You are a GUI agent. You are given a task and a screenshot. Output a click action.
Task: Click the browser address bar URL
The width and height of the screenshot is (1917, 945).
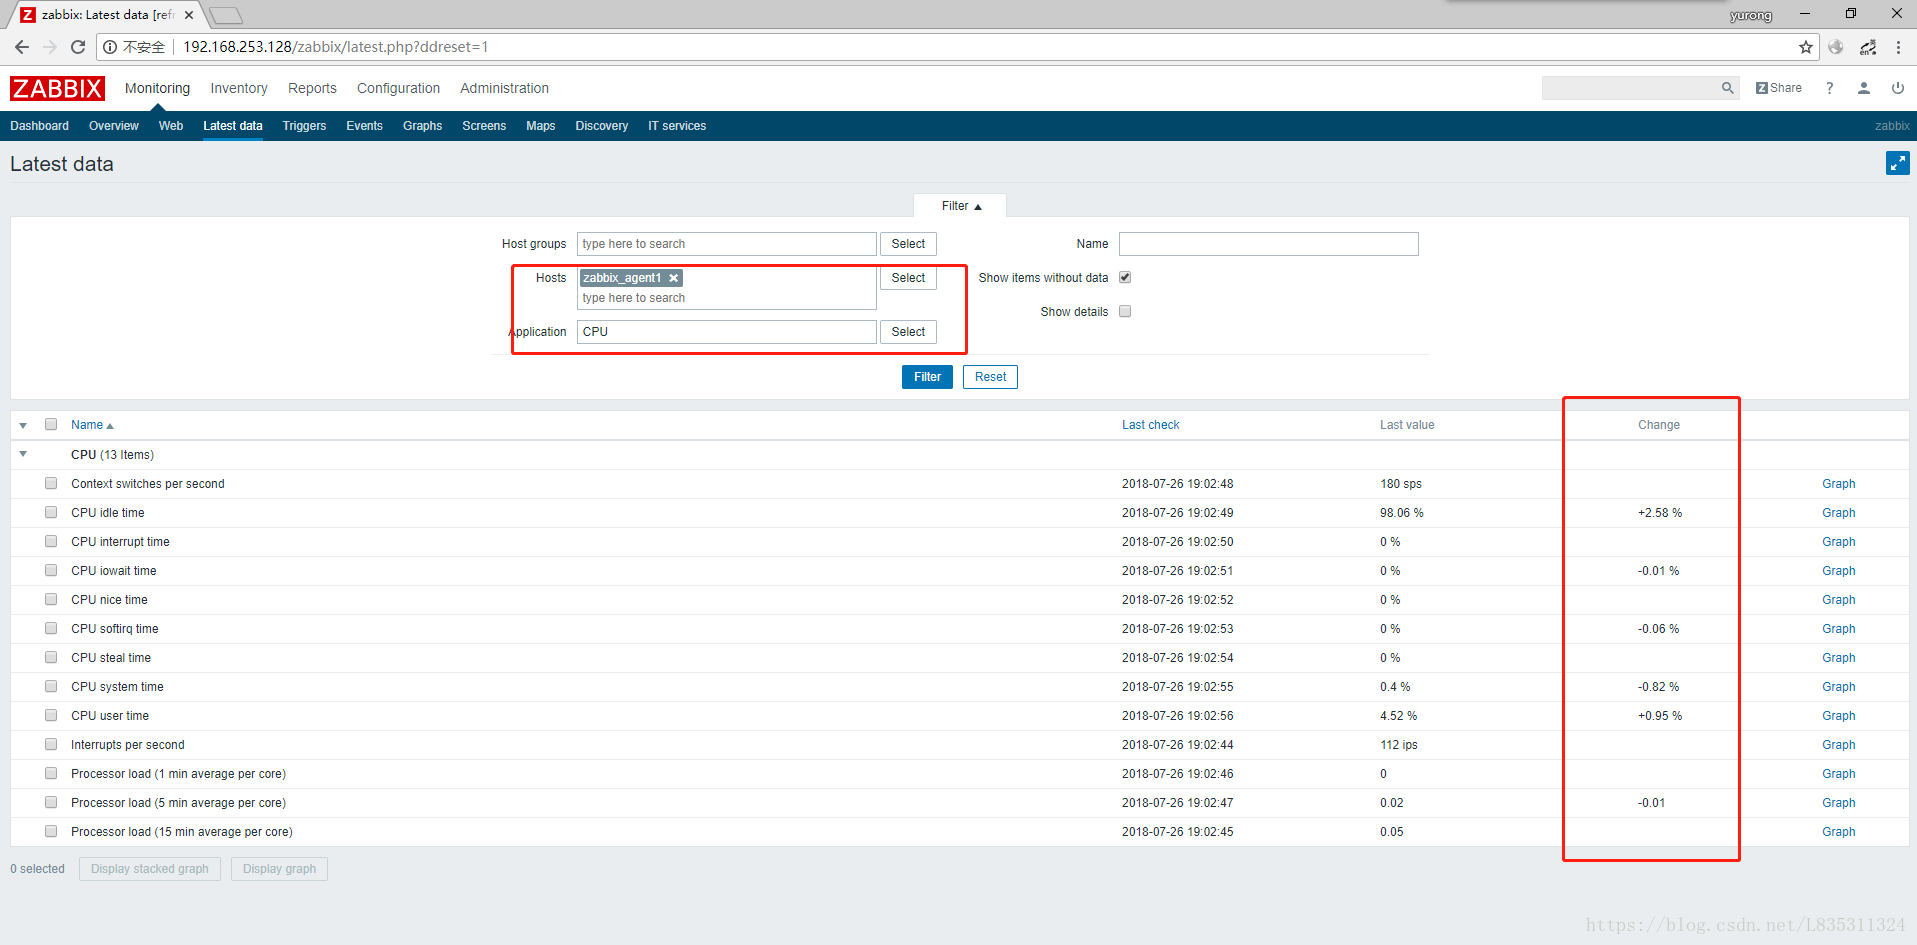coord(335,47)
